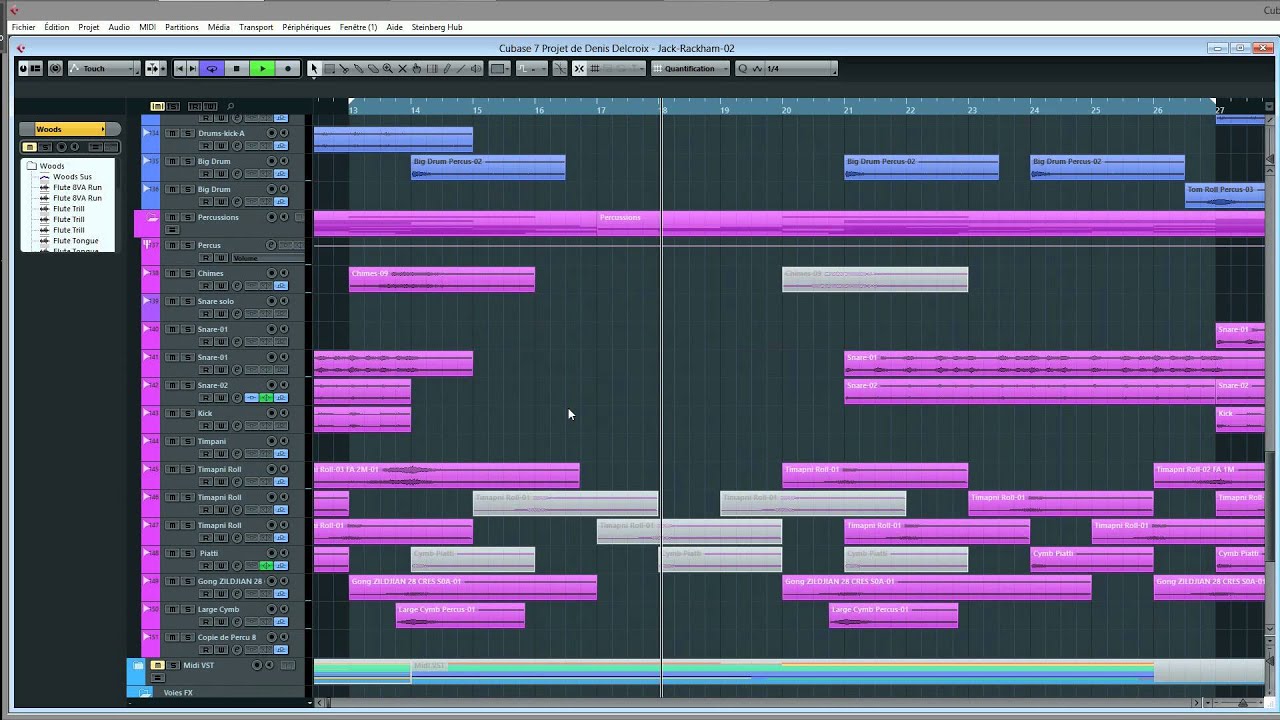Select the Large Cymb Percus-01 clip at bar 21
Image resolution: width=1280 pixels, height=720 pixels.
(893, 615)
